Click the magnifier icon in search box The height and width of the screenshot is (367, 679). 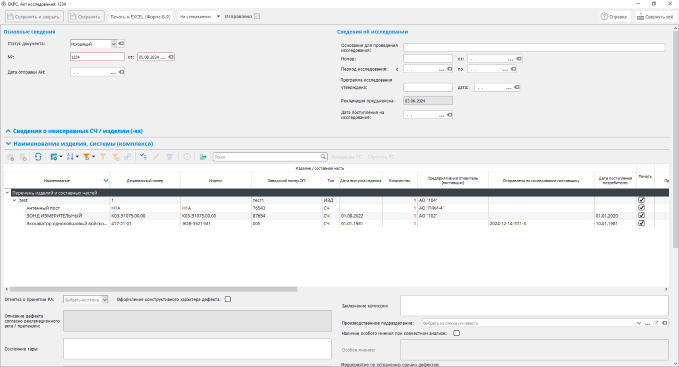tap(323, 157)
